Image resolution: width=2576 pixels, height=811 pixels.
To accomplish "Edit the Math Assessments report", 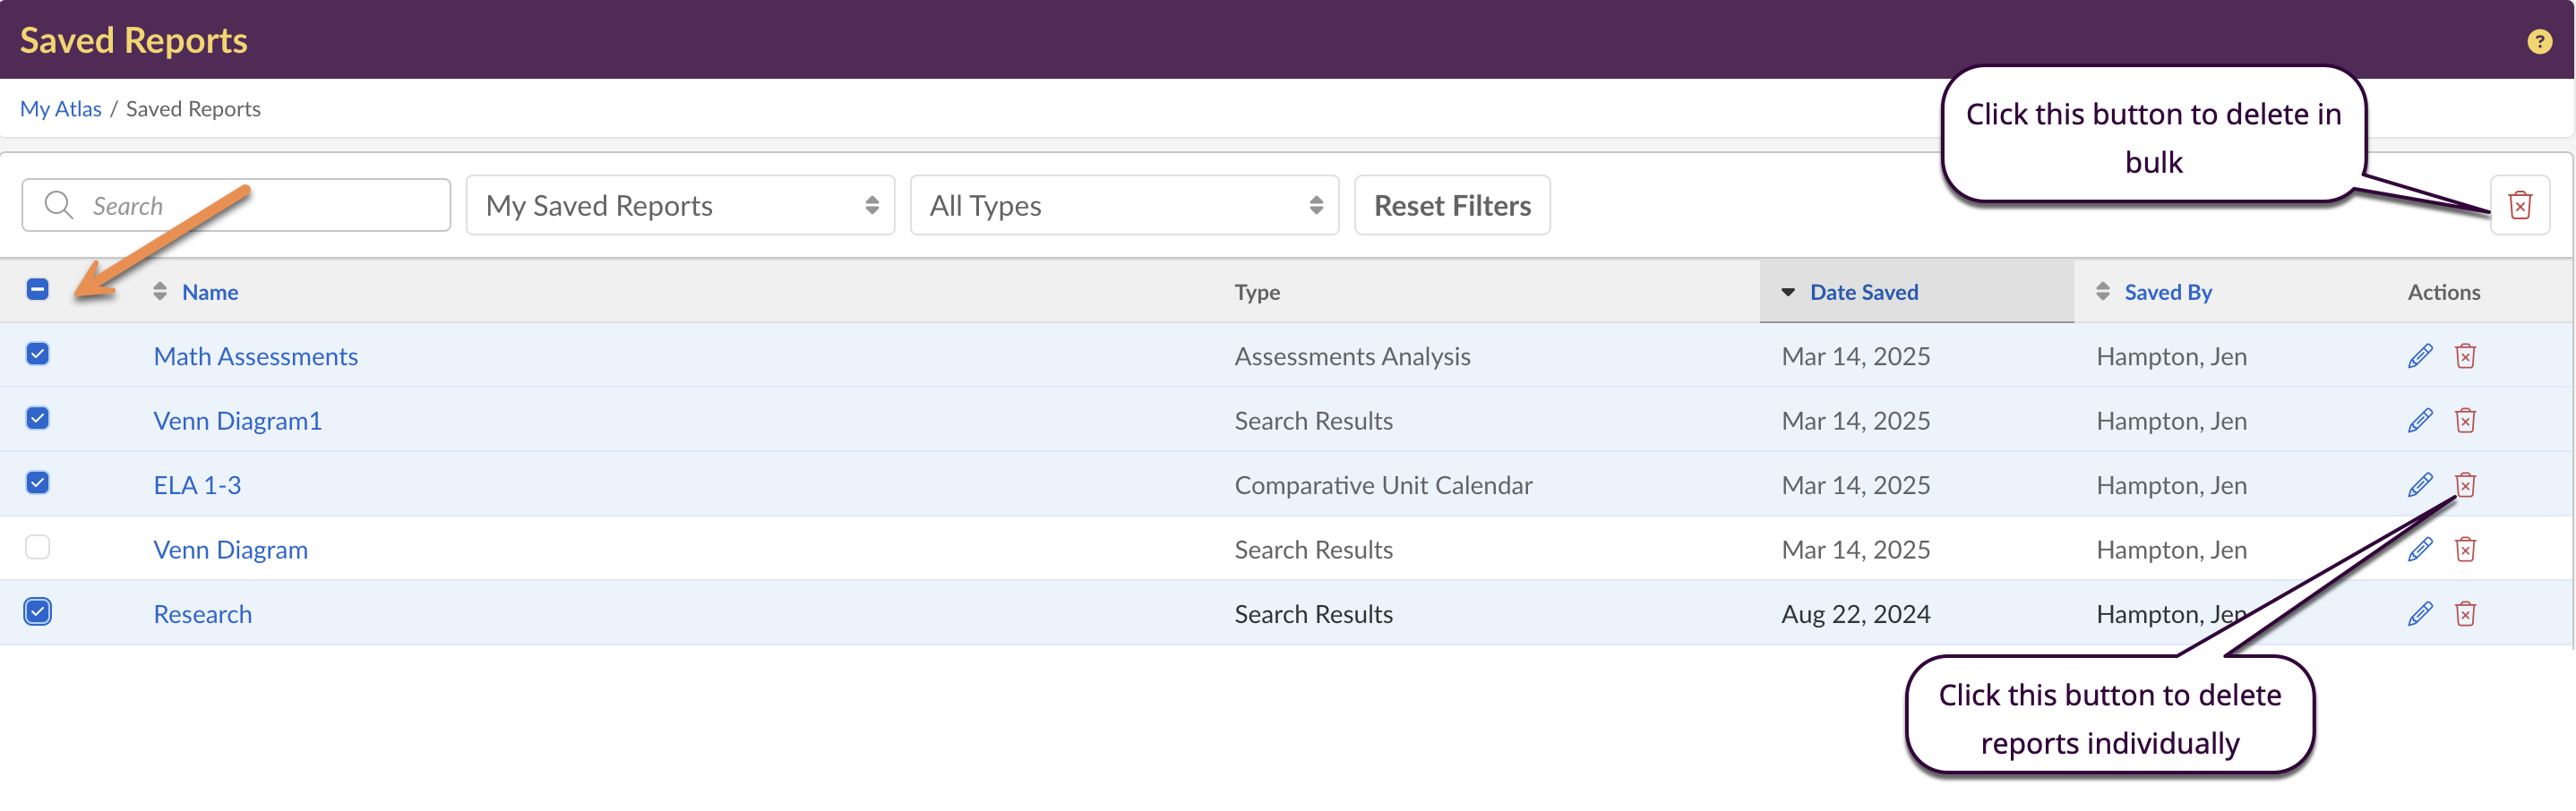I will pos(2420,356).
